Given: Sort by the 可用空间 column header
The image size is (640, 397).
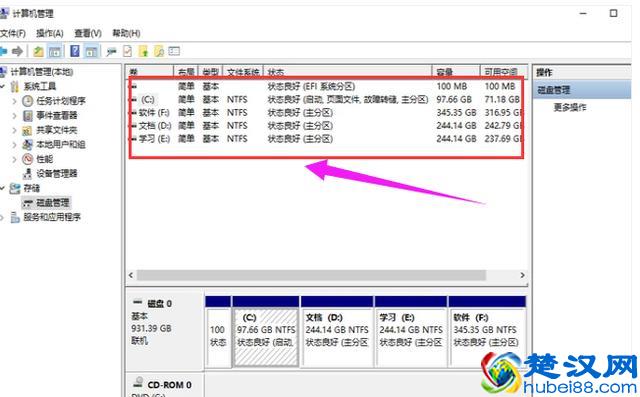Looking at the screenshot, I should [503, 71].
